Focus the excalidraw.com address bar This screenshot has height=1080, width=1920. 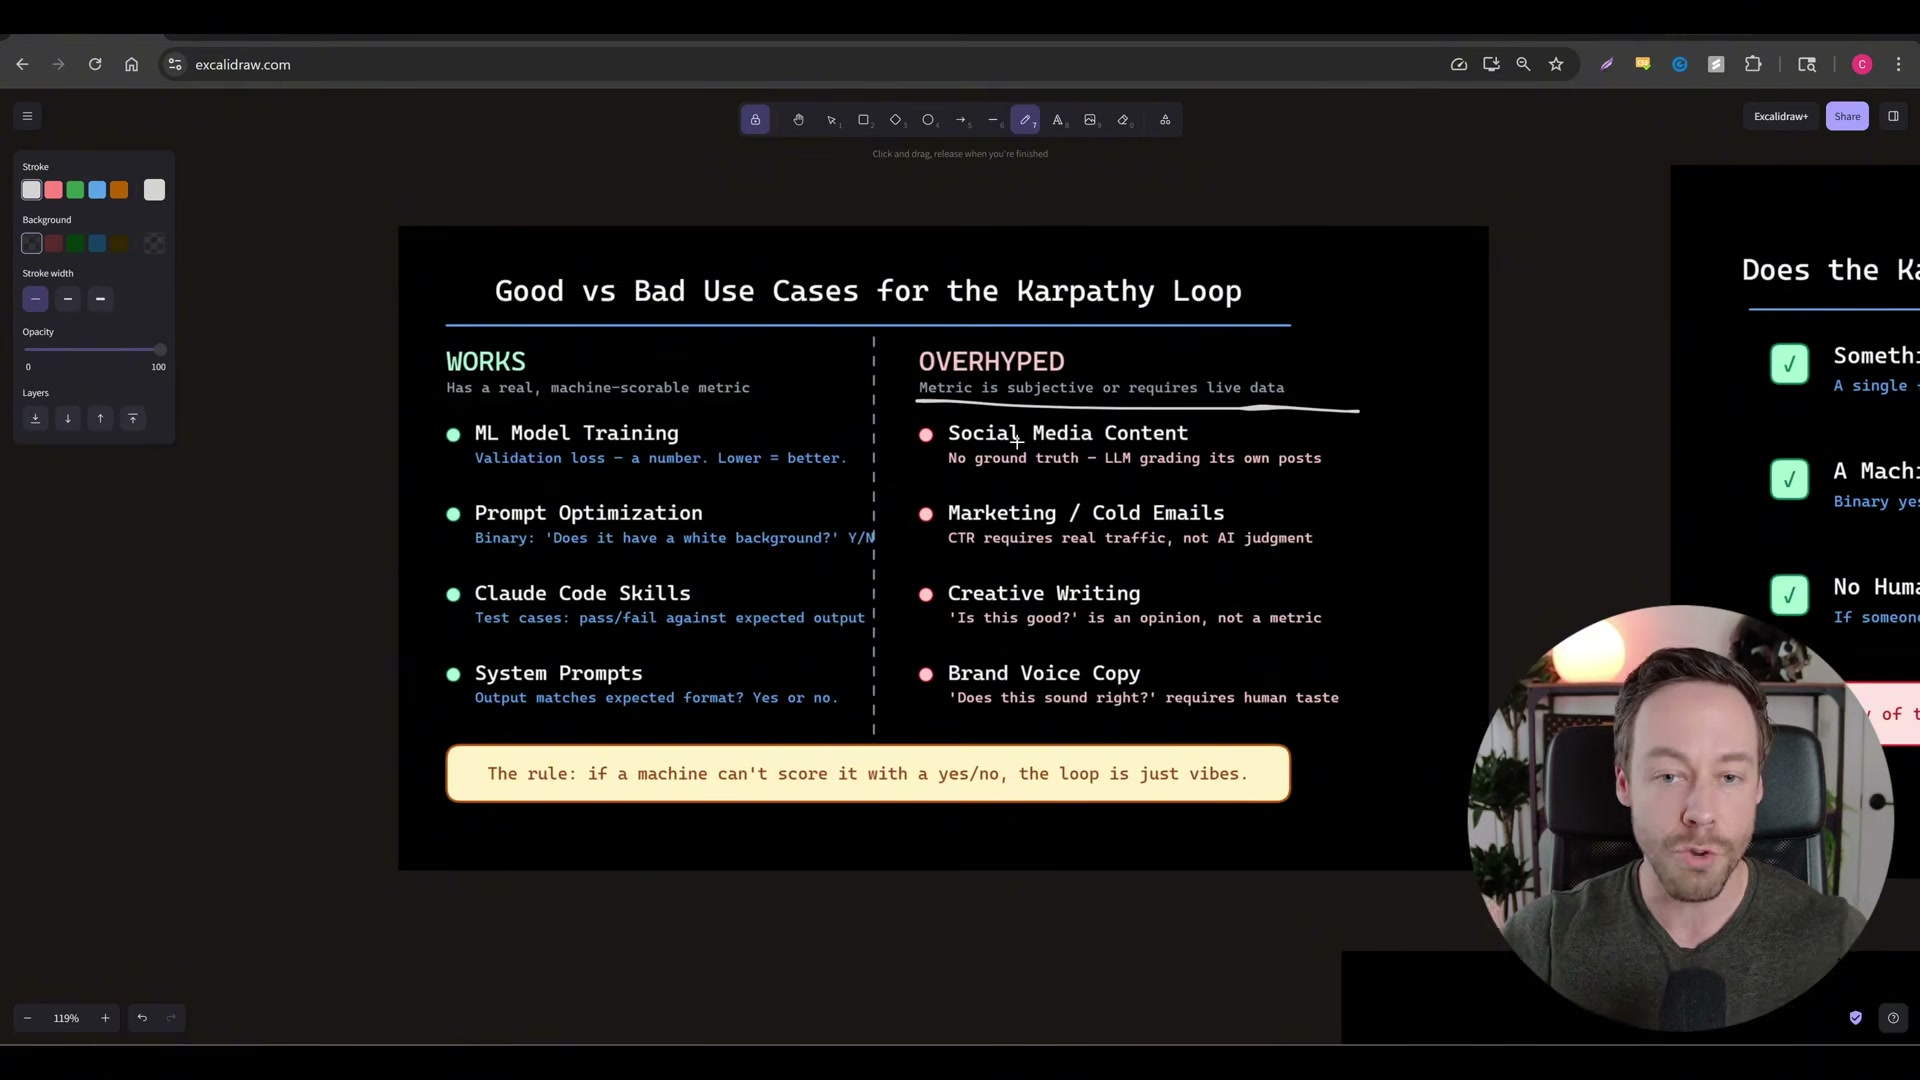tap(810, 64)
